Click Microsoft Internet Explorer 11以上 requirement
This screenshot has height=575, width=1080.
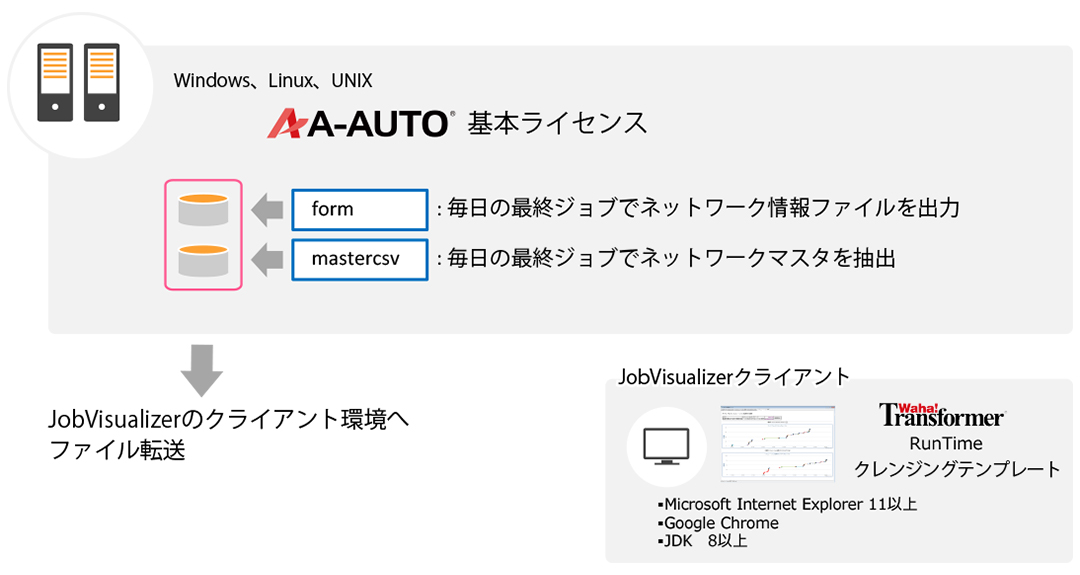787,504
